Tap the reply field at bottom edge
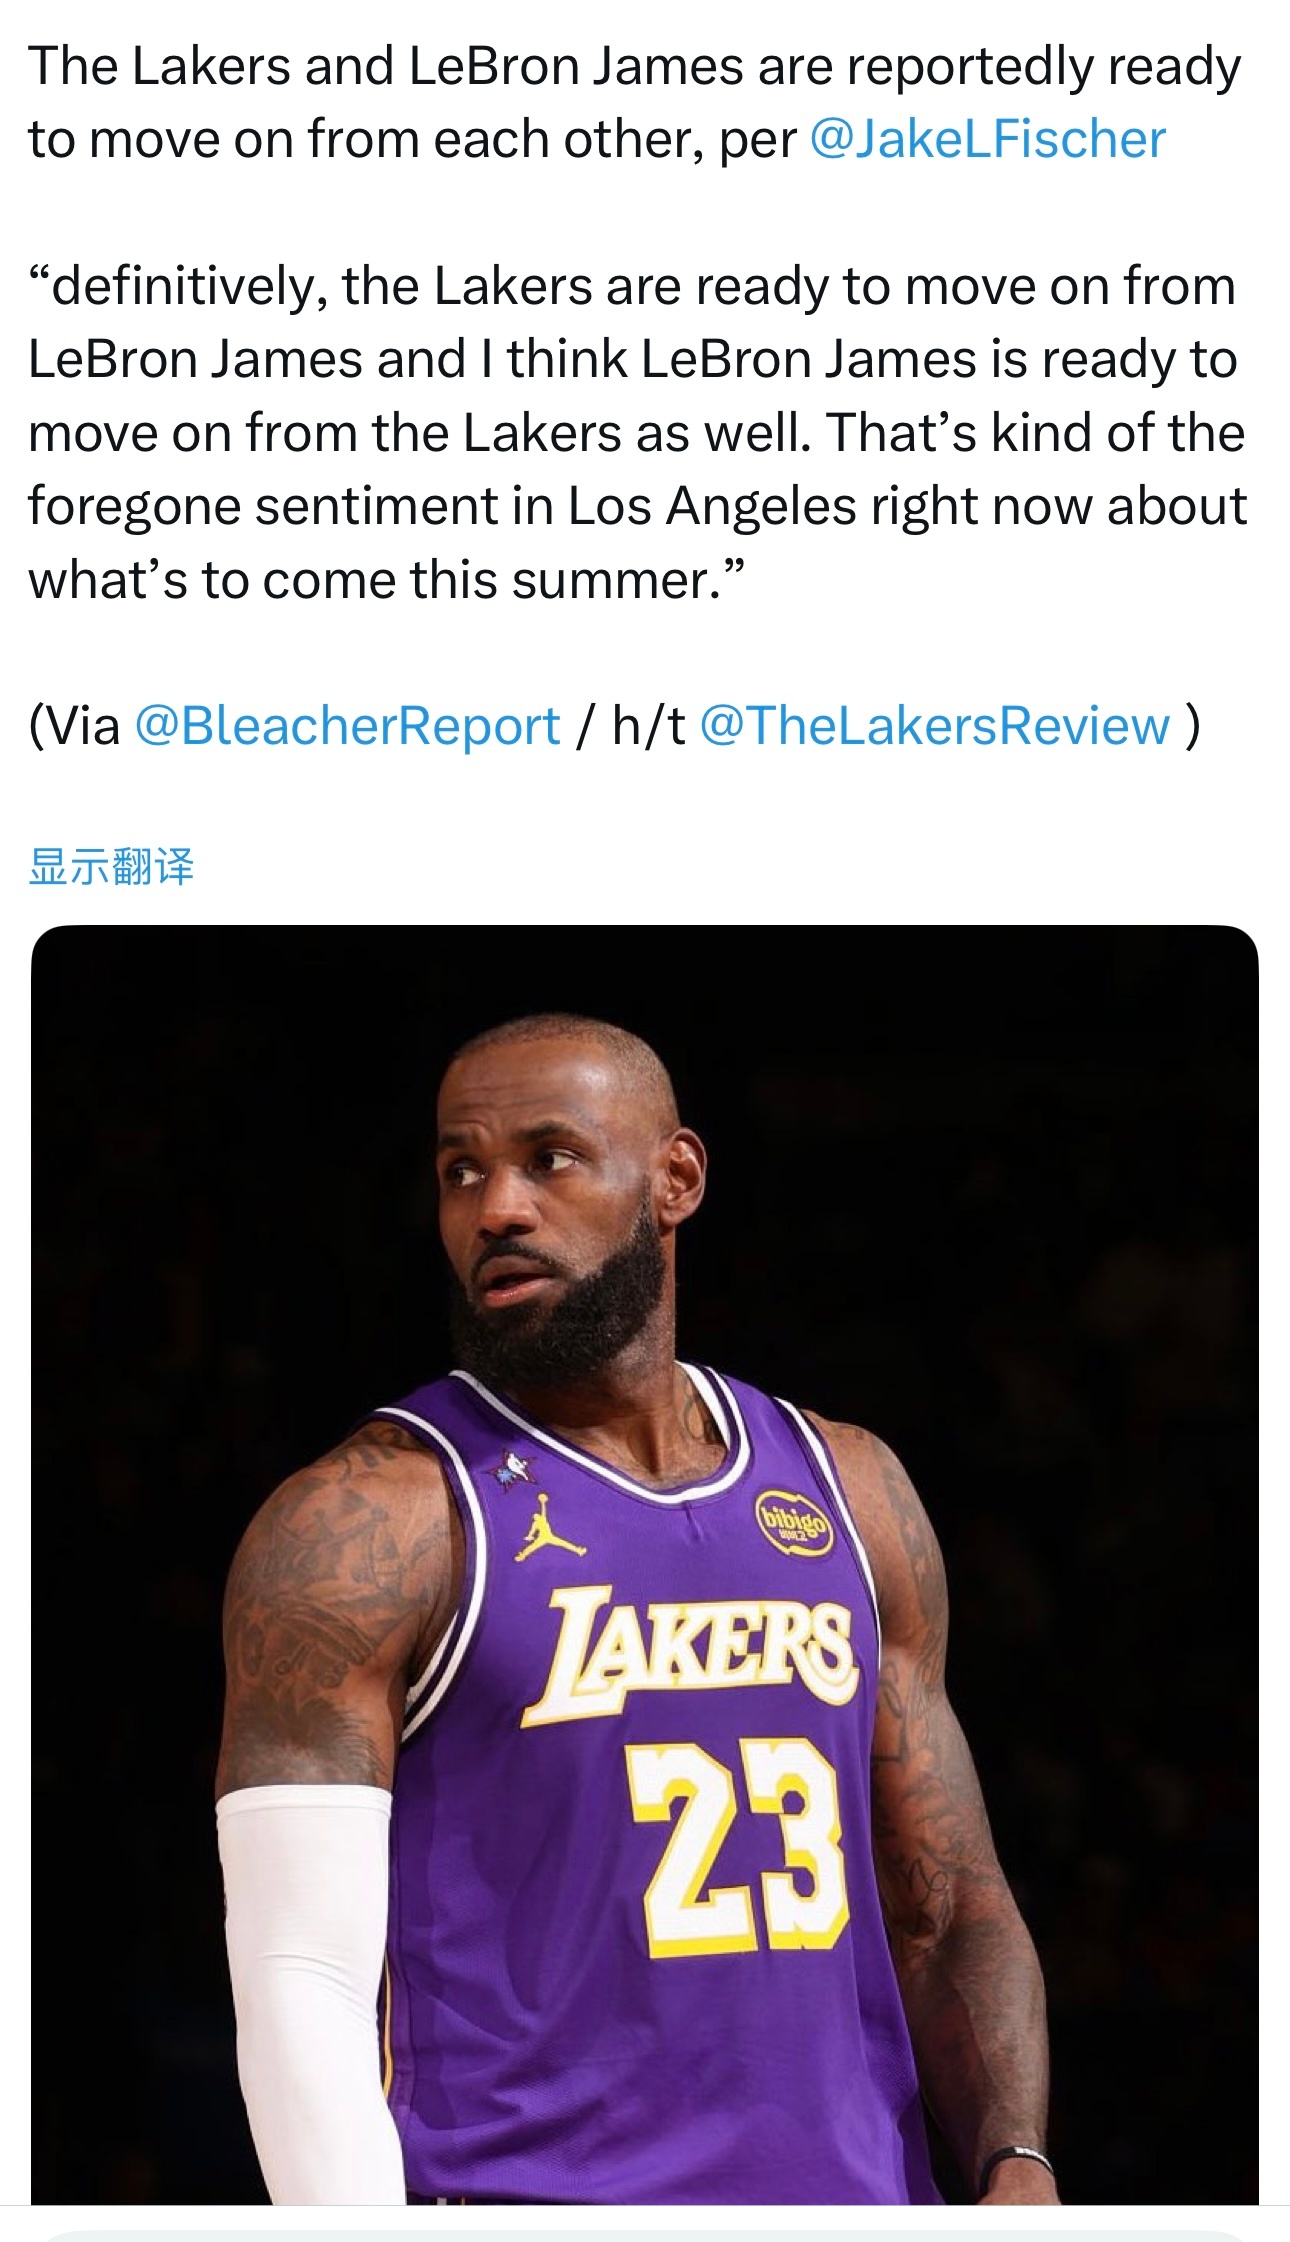 point(645,2233)
